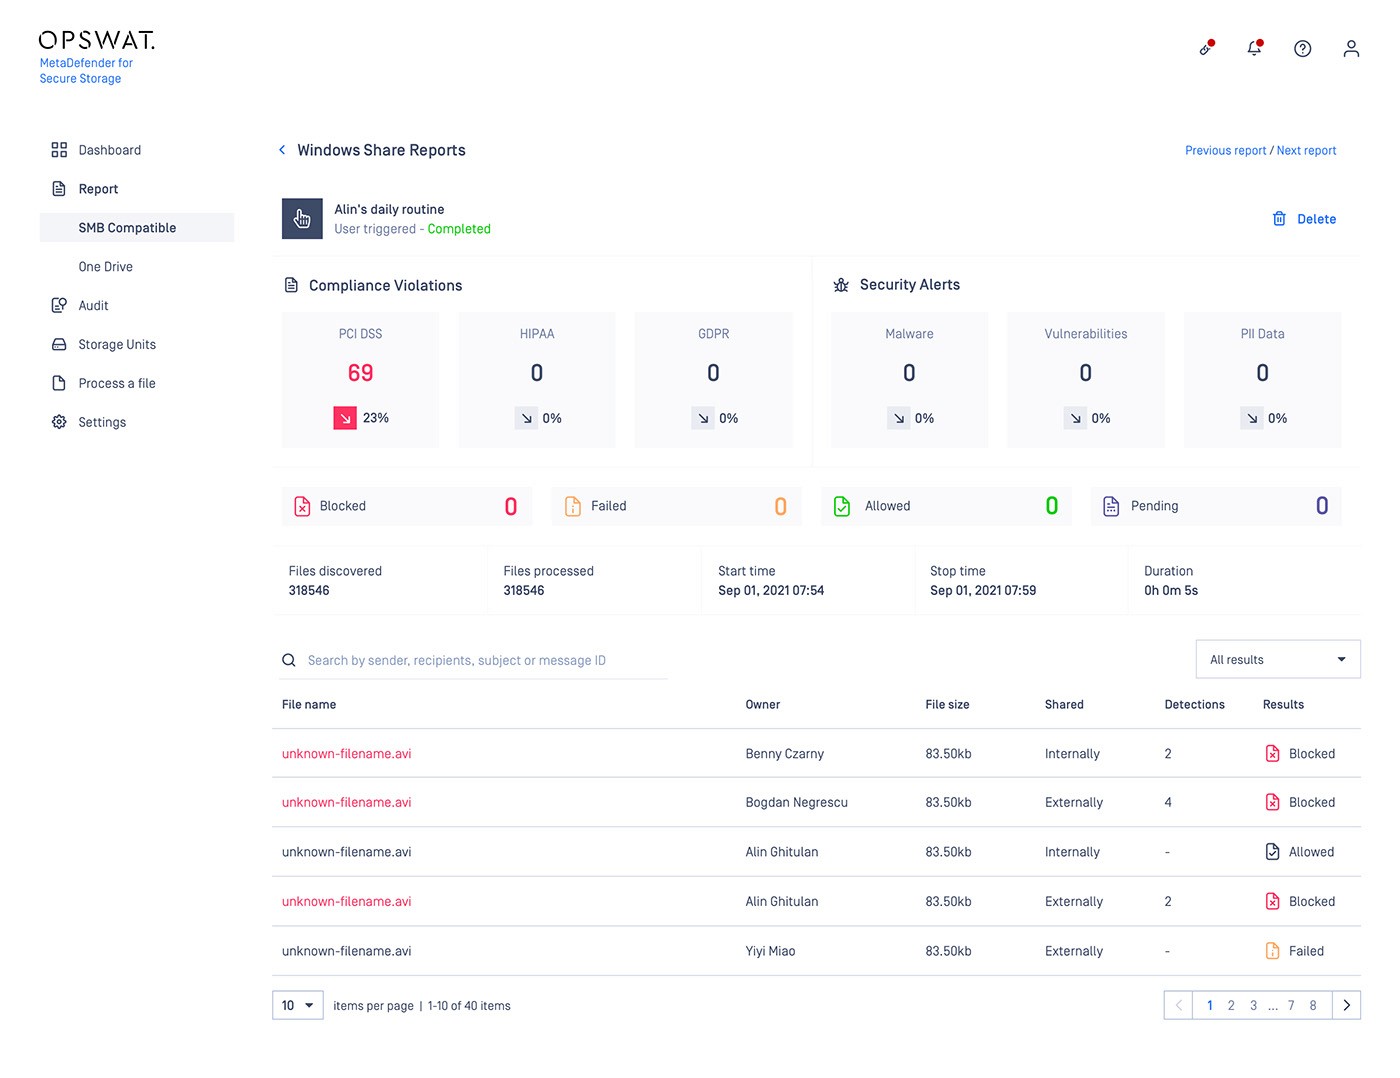Click the trend arrow under Malware

coord(899,418)
